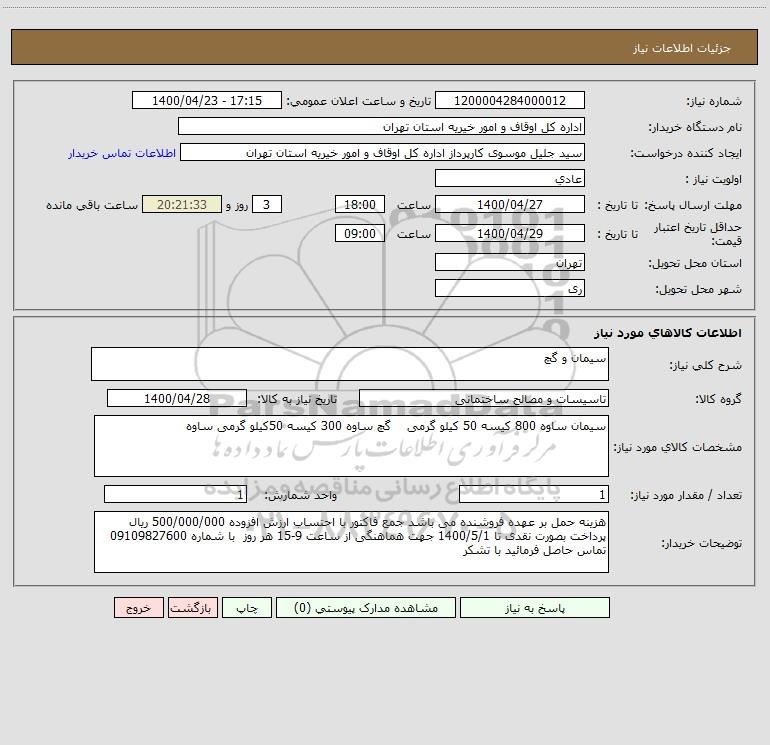Click price validity time 09:00
The image size is (770, 745).
[359, 233]
